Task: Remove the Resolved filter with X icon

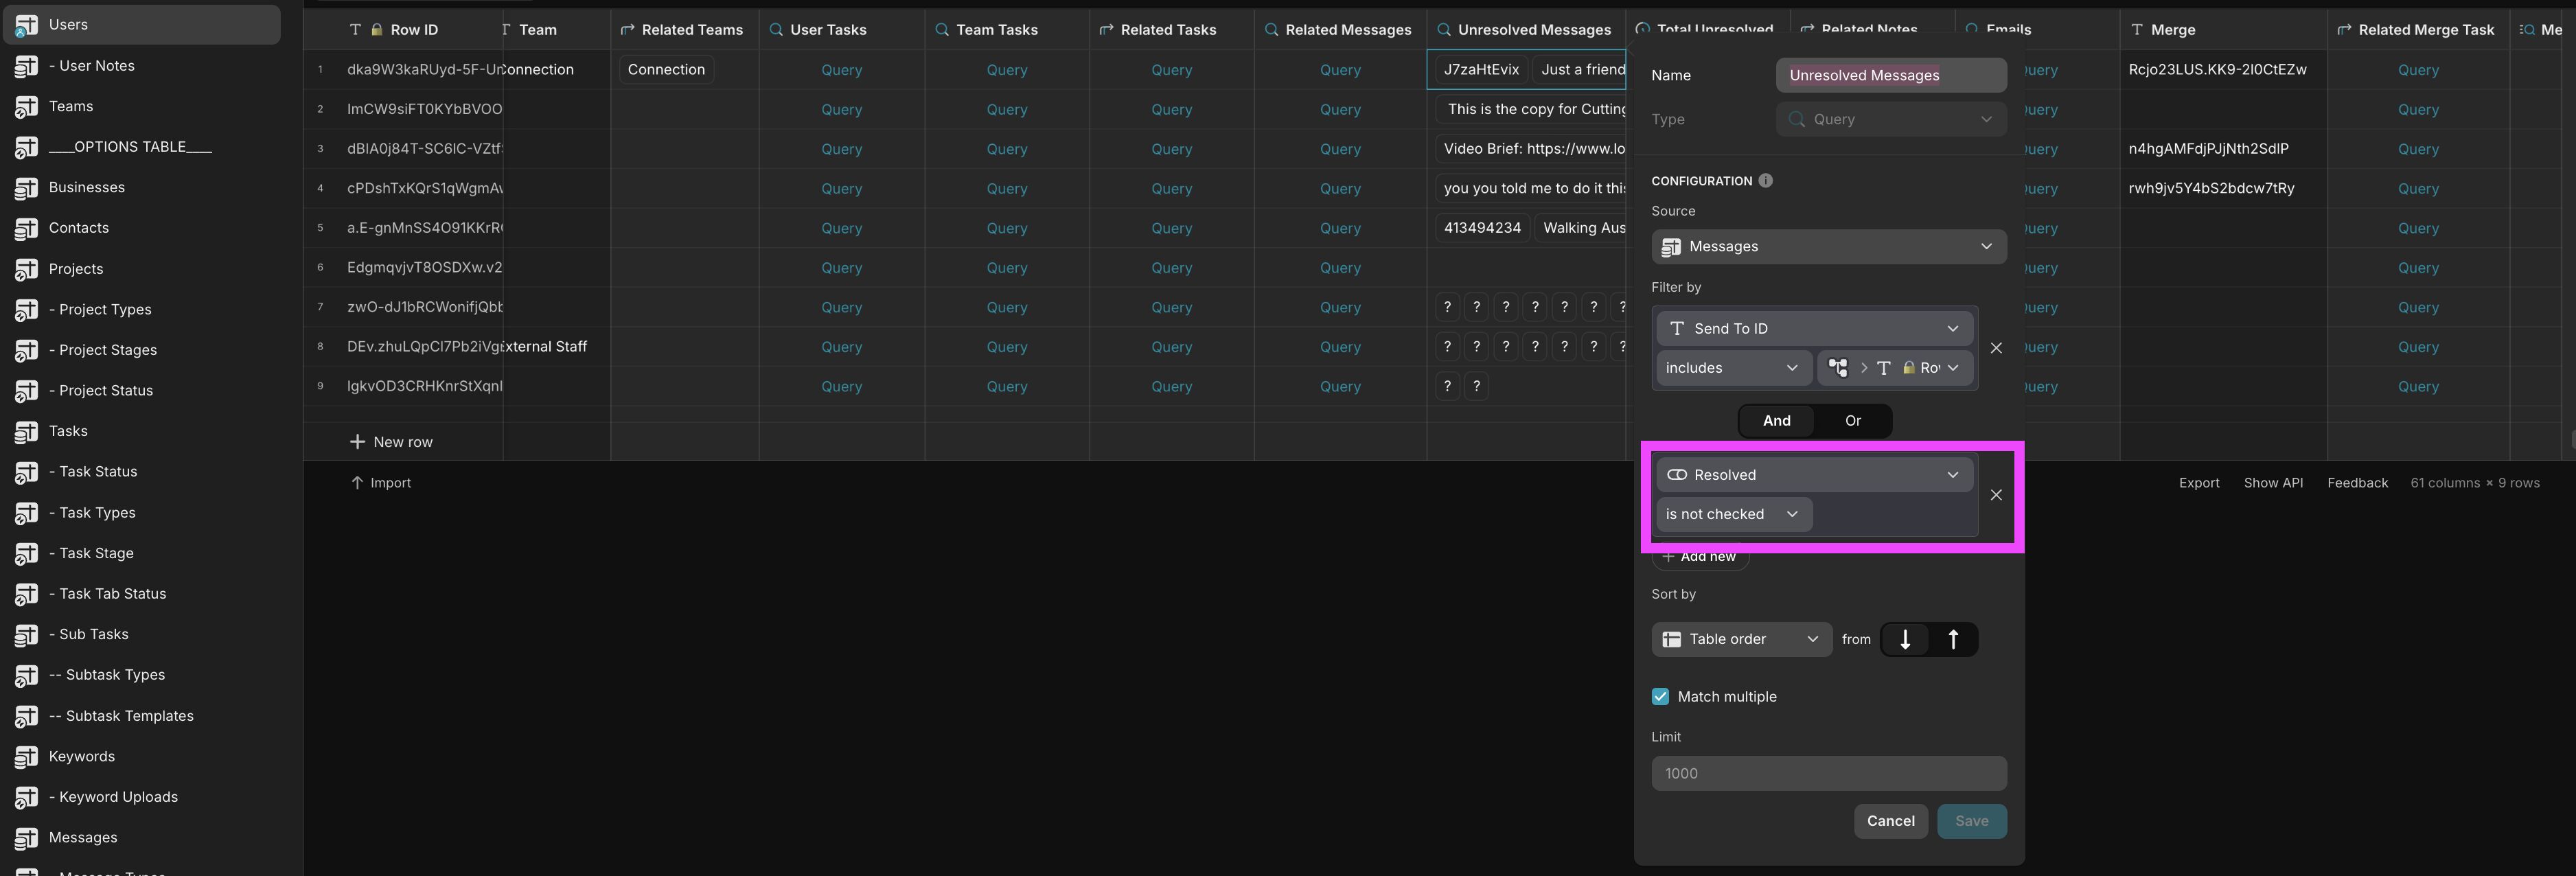Action: click(1995, 495)
